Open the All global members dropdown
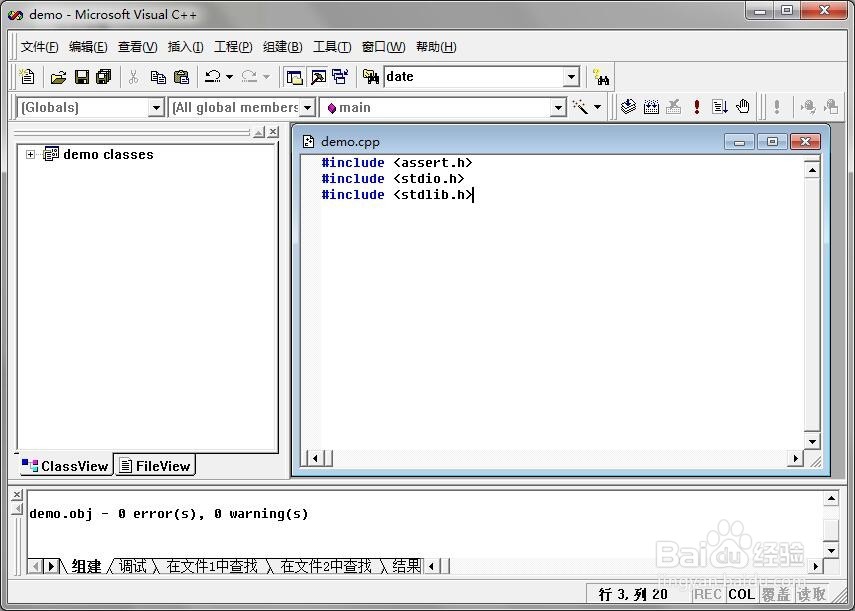This screenshot has width=855, height=611. tap(308, 107)
